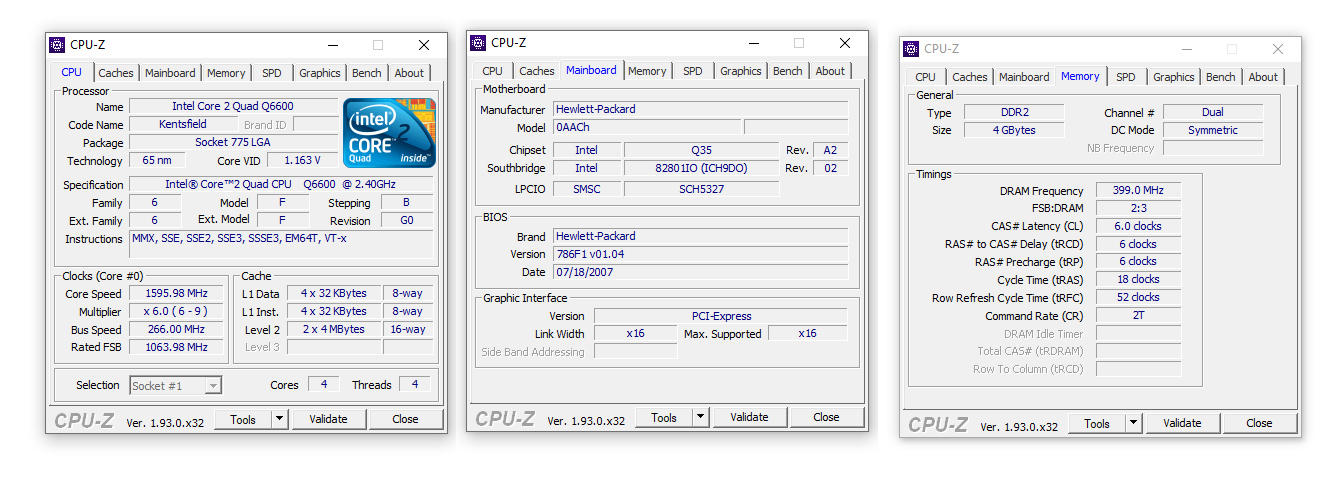
Task: Select SPD tab in the middle Mainboard window
Action: click(693, 71)
